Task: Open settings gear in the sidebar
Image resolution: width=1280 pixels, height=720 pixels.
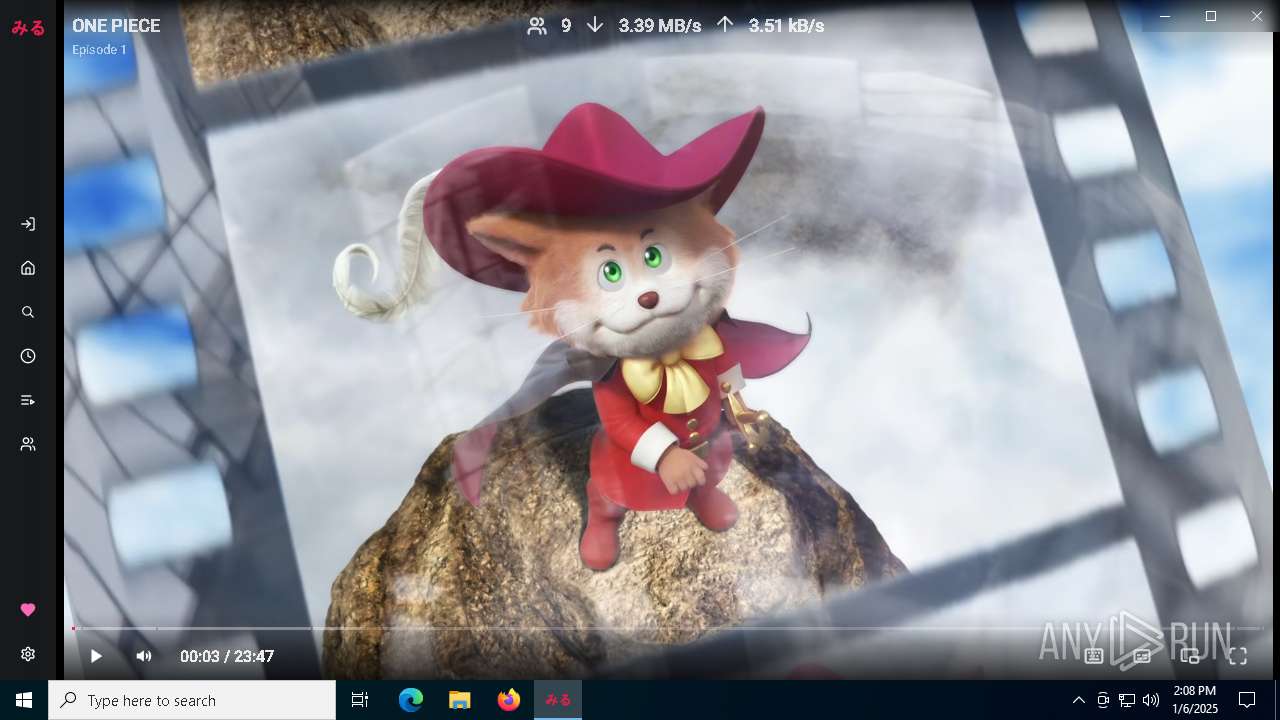Action: coord(28,654)
